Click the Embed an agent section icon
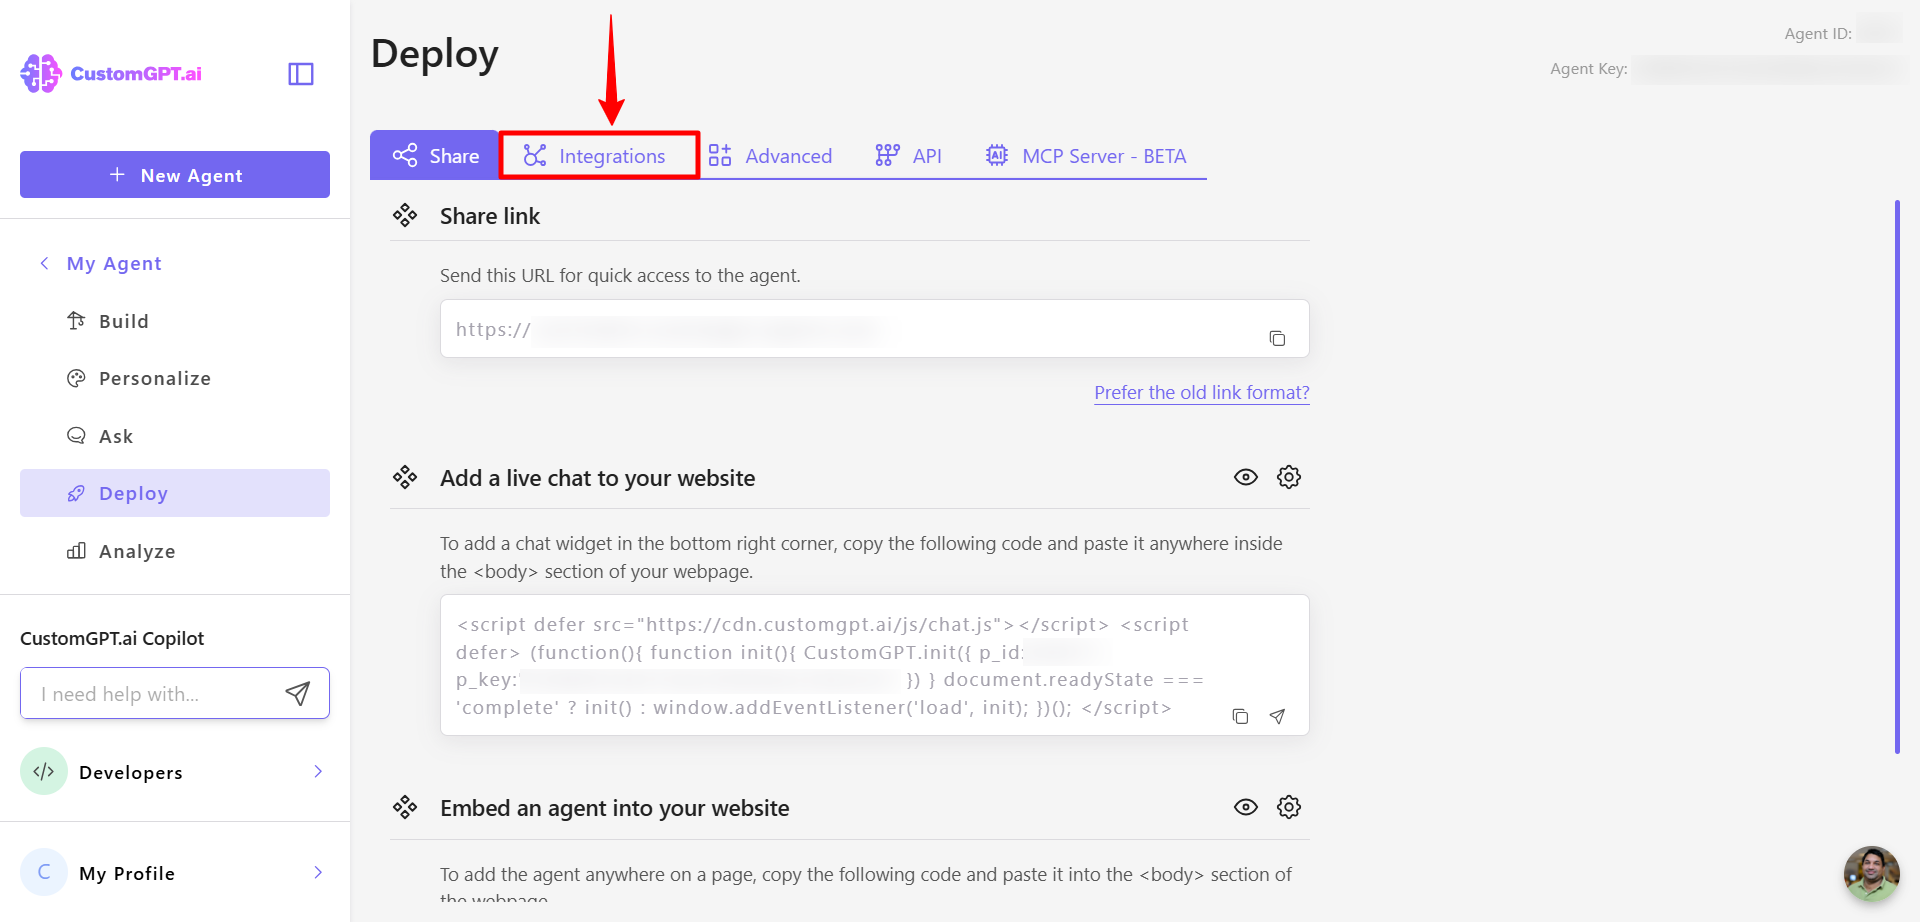This screenshot has height=922, width=1920. pyautogui.click(x=405, y=807)
